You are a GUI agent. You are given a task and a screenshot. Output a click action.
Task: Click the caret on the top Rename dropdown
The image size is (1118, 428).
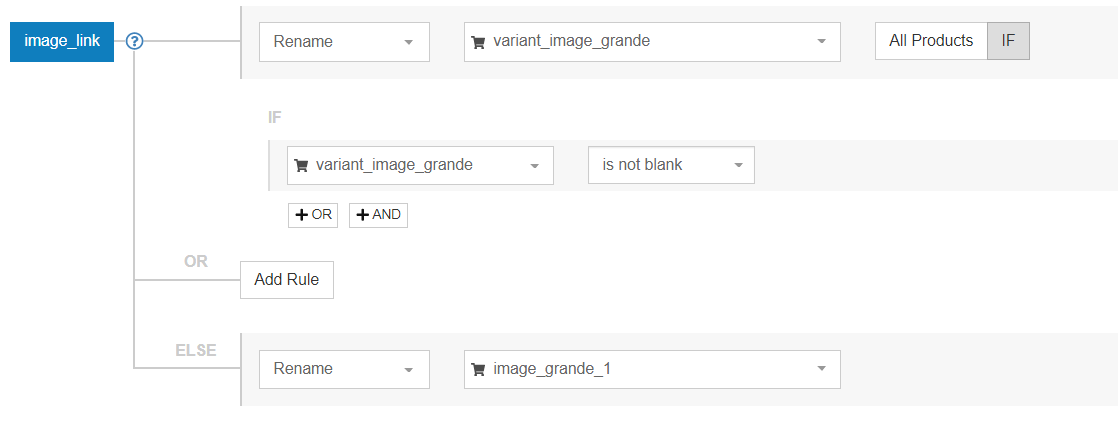[x=408, y=42]
